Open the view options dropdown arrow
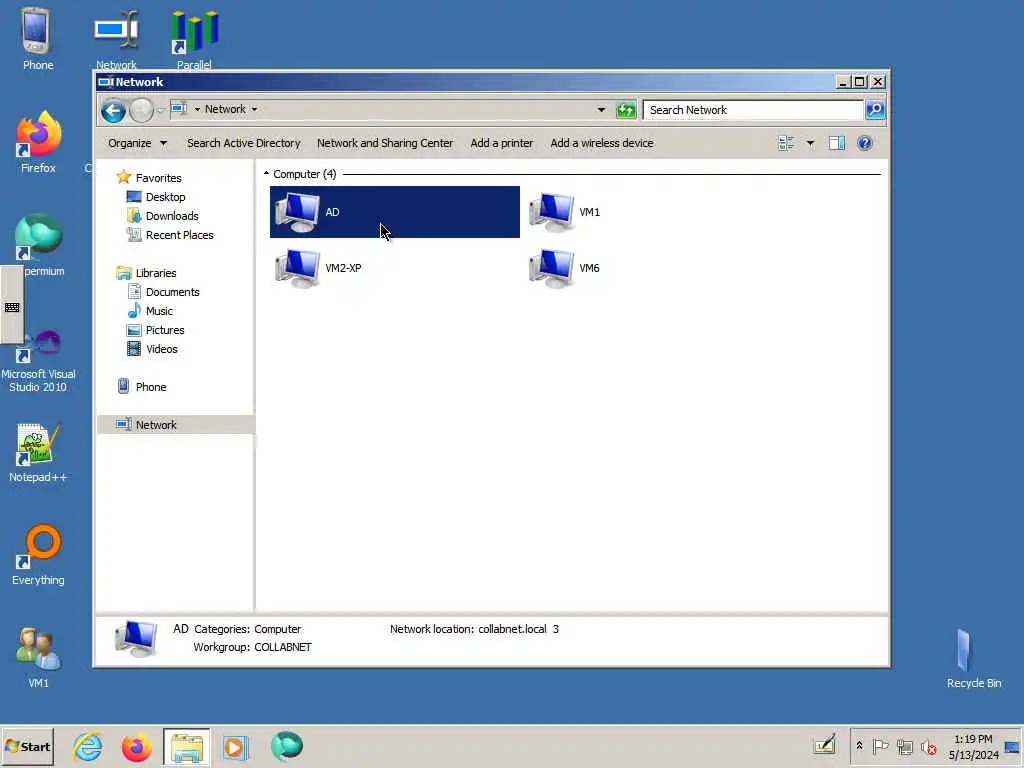This screenshot has height=768, width=1024. [810, 143]
